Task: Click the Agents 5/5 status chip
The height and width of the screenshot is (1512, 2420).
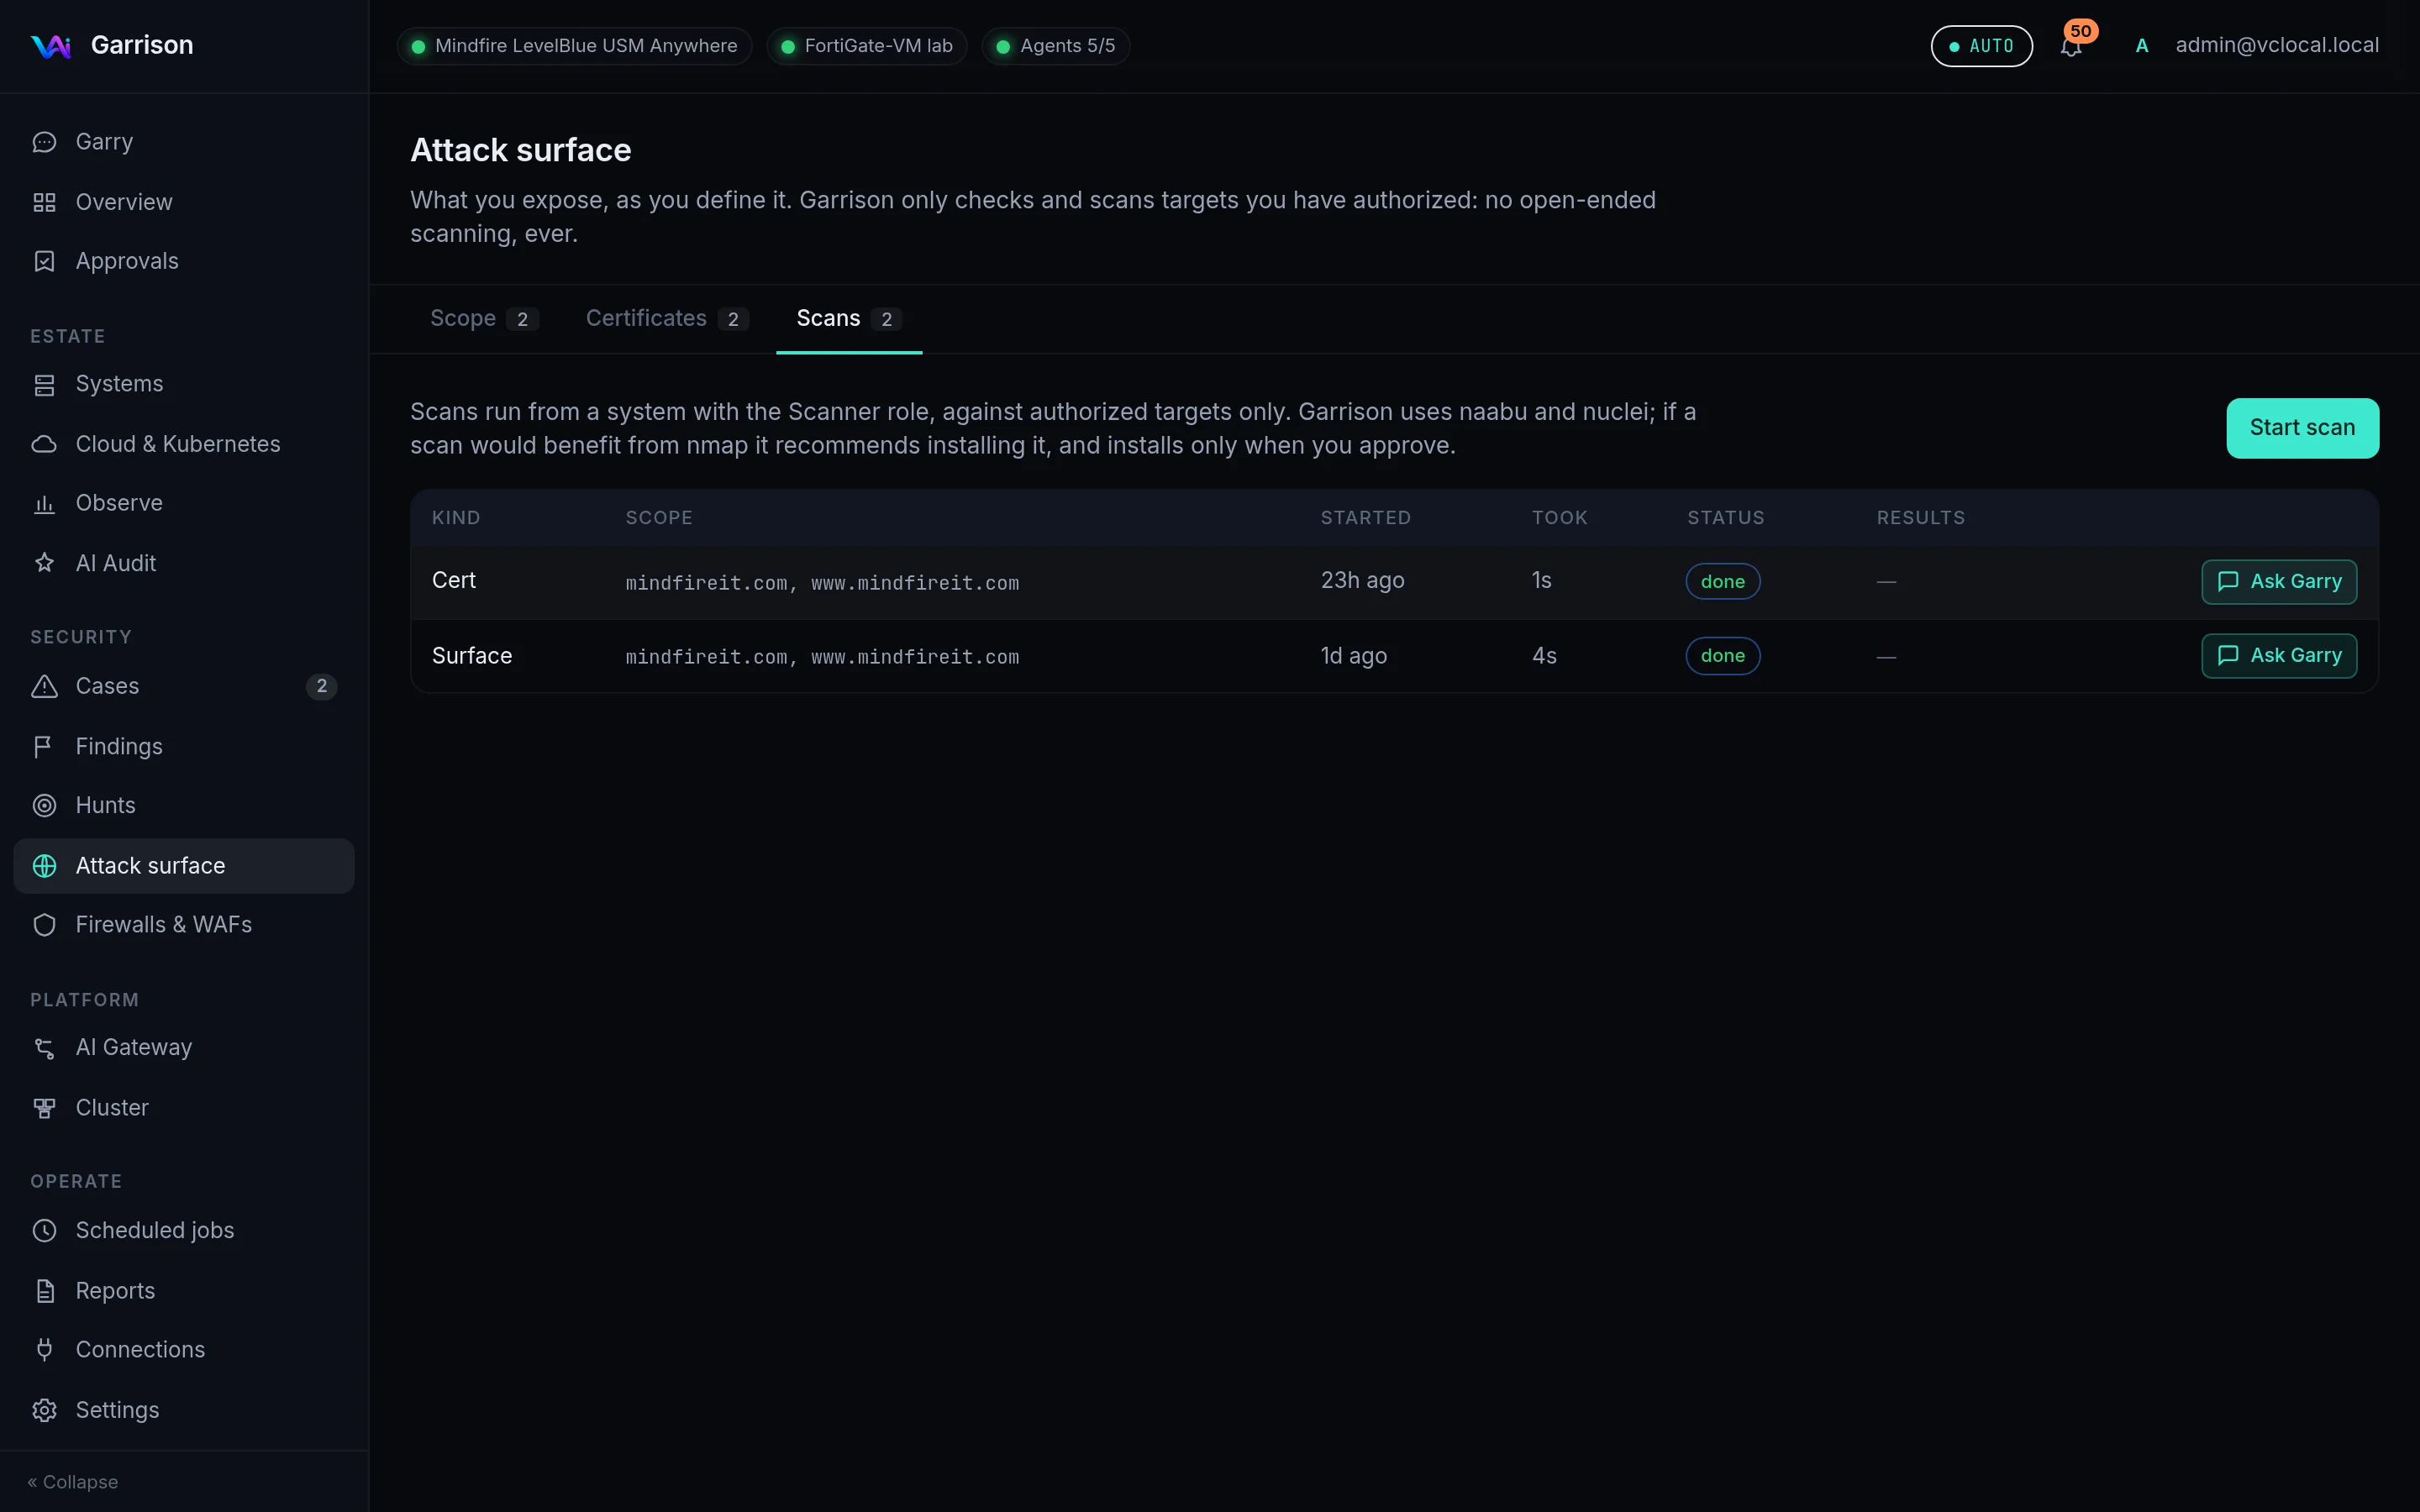Action: click(1056, 46)
